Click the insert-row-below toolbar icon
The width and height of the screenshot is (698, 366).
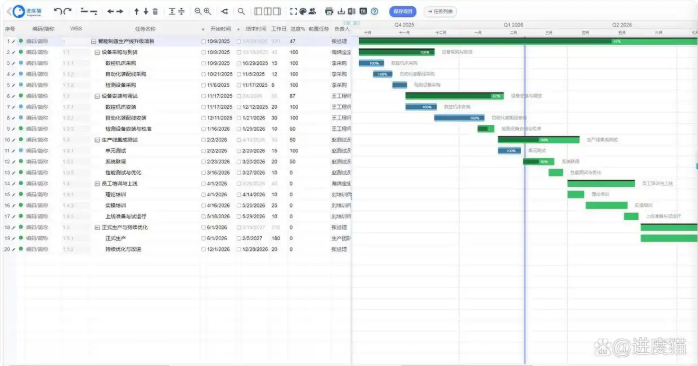click(94, 11)
